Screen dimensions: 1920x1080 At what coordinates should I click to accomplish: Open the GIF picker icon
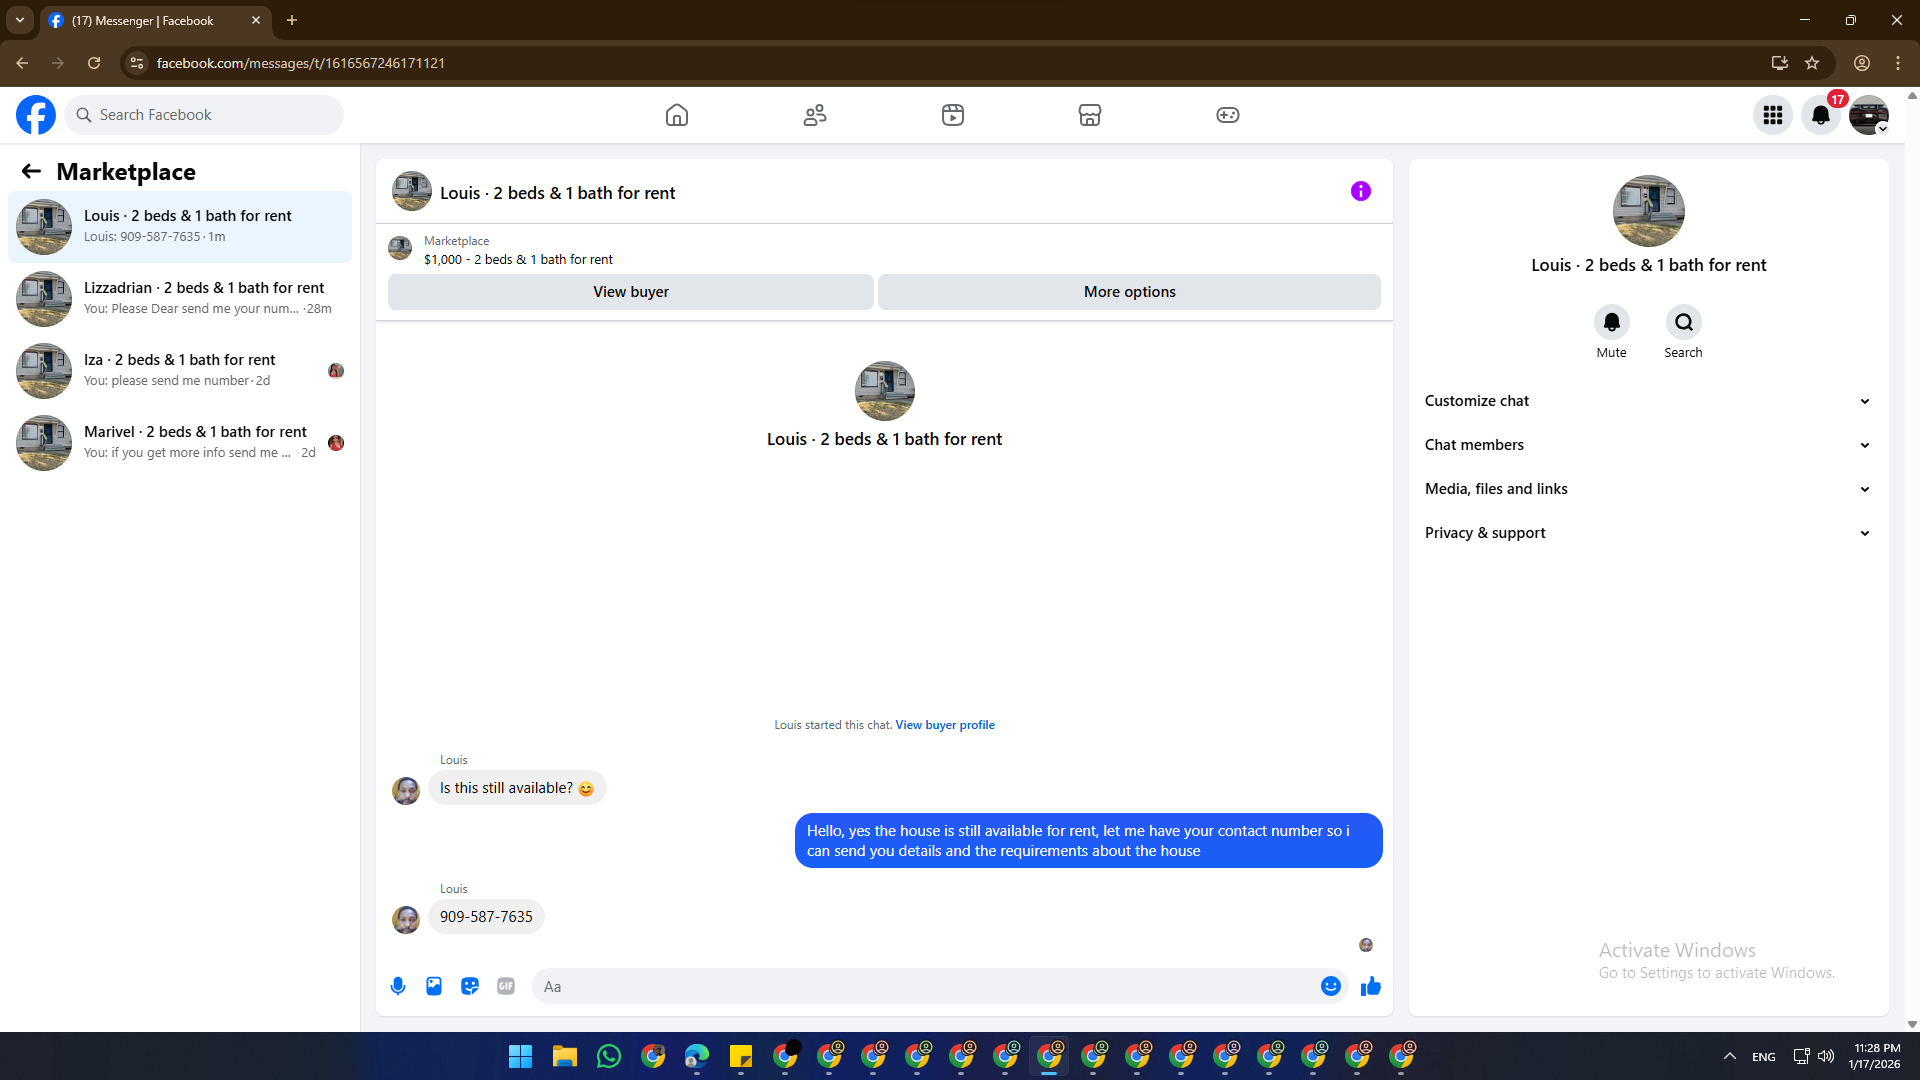click(x=506, y=986)
